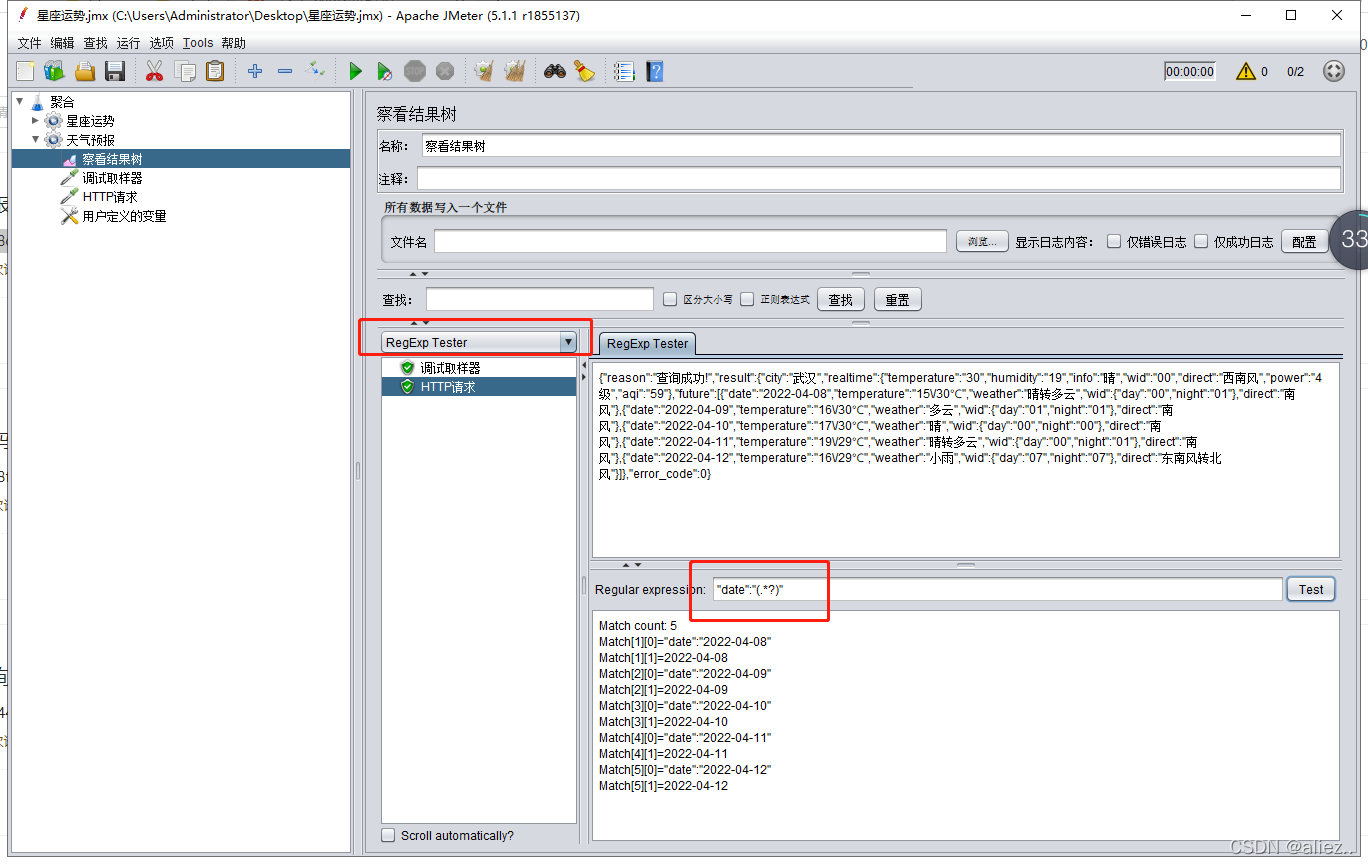This screenshot has height=864, width=1368.
Task: Select the 天气预报 thread group
Action: pyautogui.click(x=90, y=140)
